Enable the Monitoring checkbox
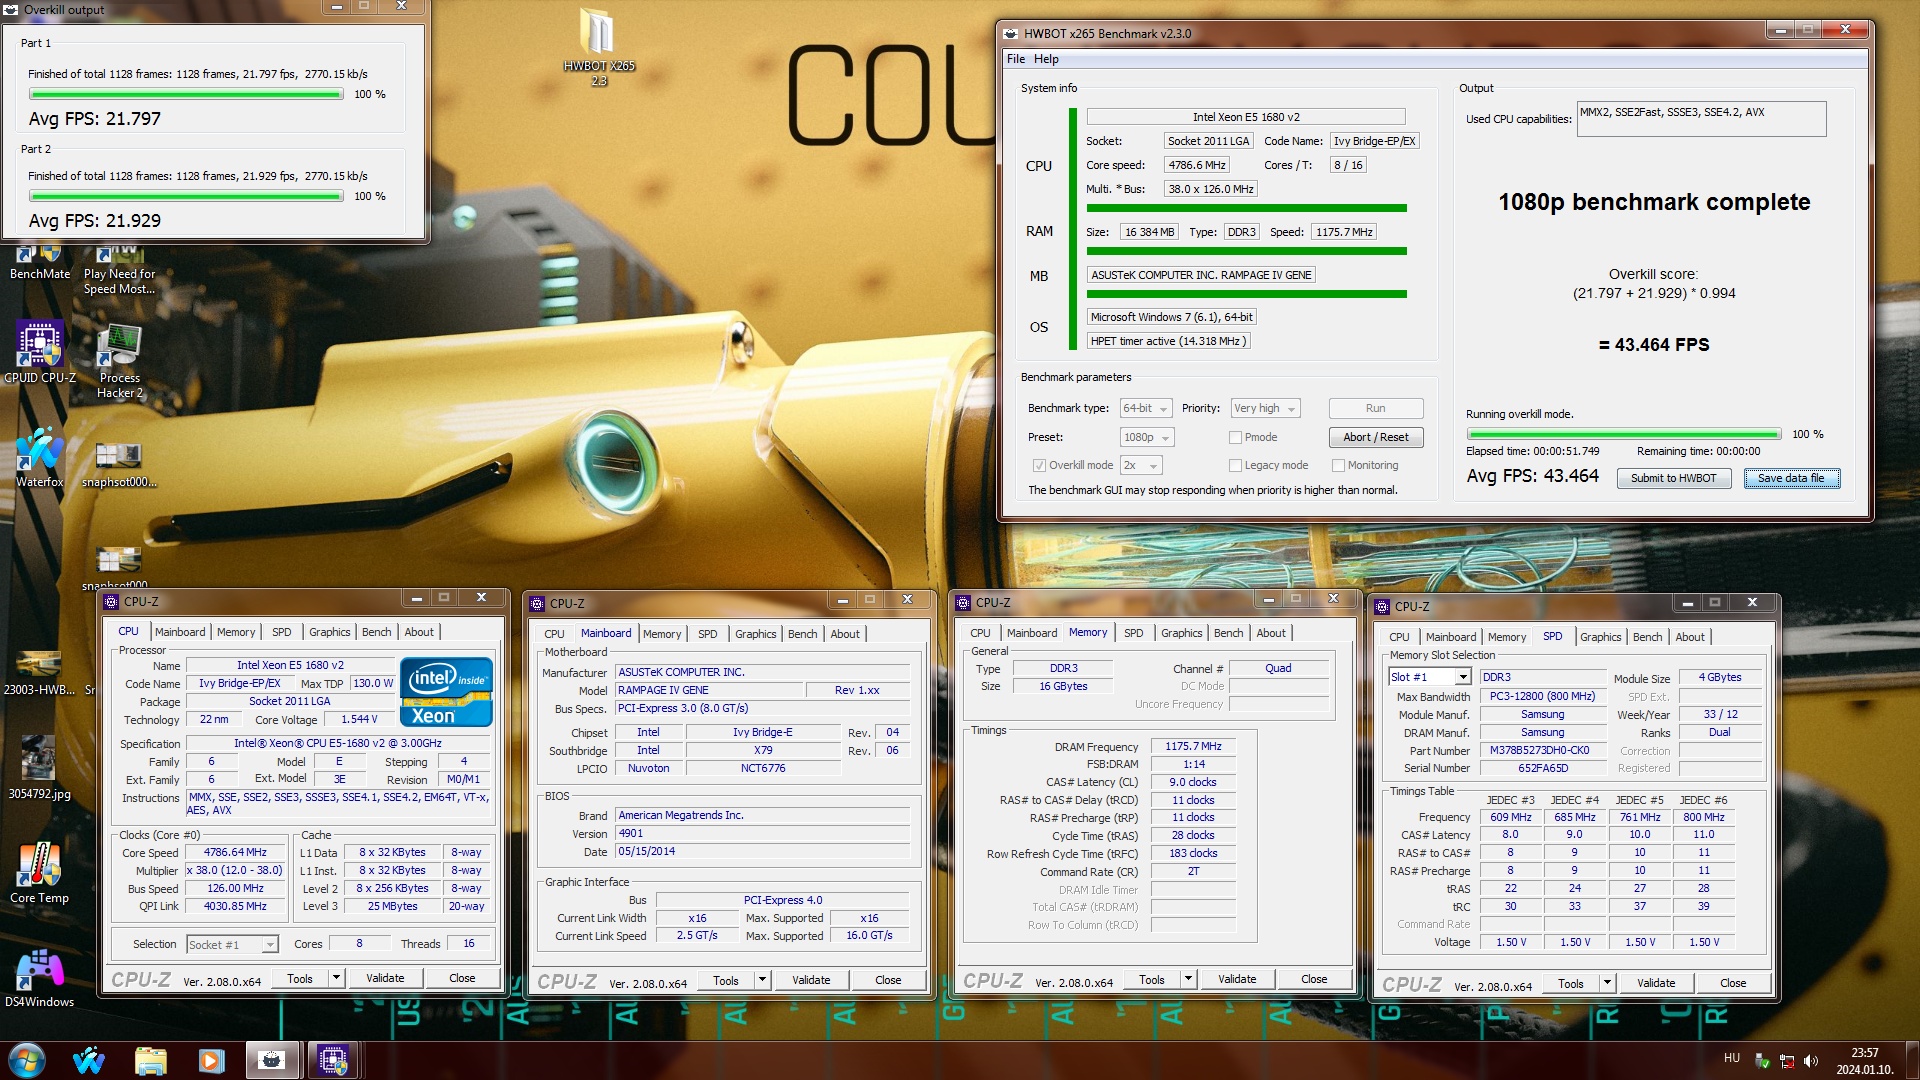This screenshot has height=1080, width=1920. tap(1338, 465)
